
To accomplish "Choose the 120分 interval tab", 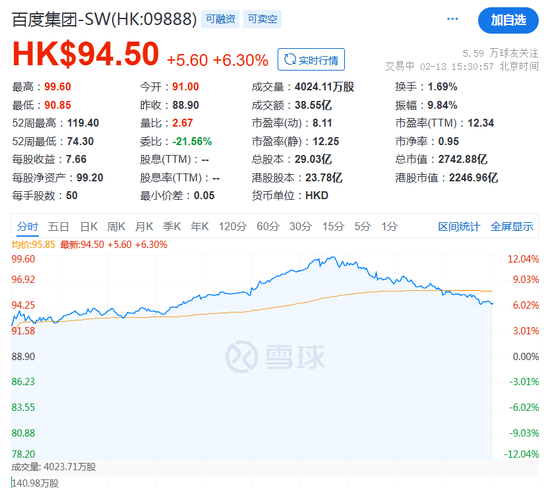I will (233, 227).
